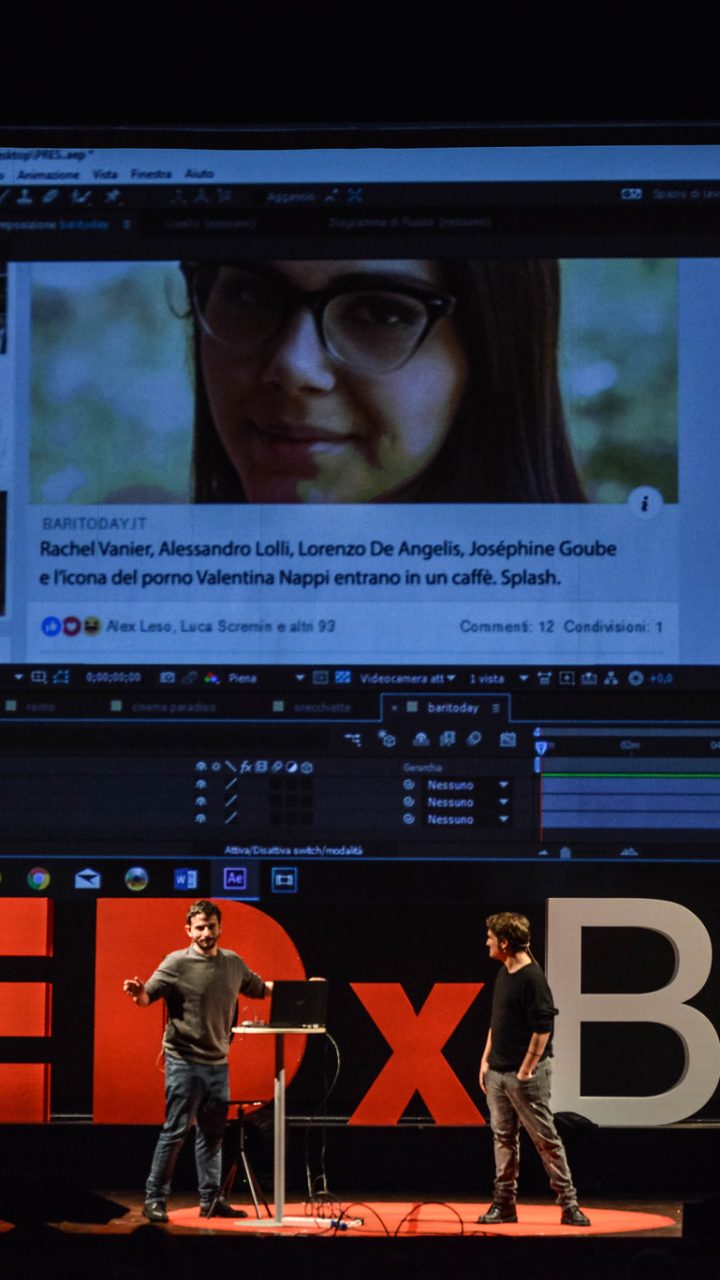Screen dimensions: 720x1280
Task: Launch Google Chrome from the taskbar
Action: 38,878
